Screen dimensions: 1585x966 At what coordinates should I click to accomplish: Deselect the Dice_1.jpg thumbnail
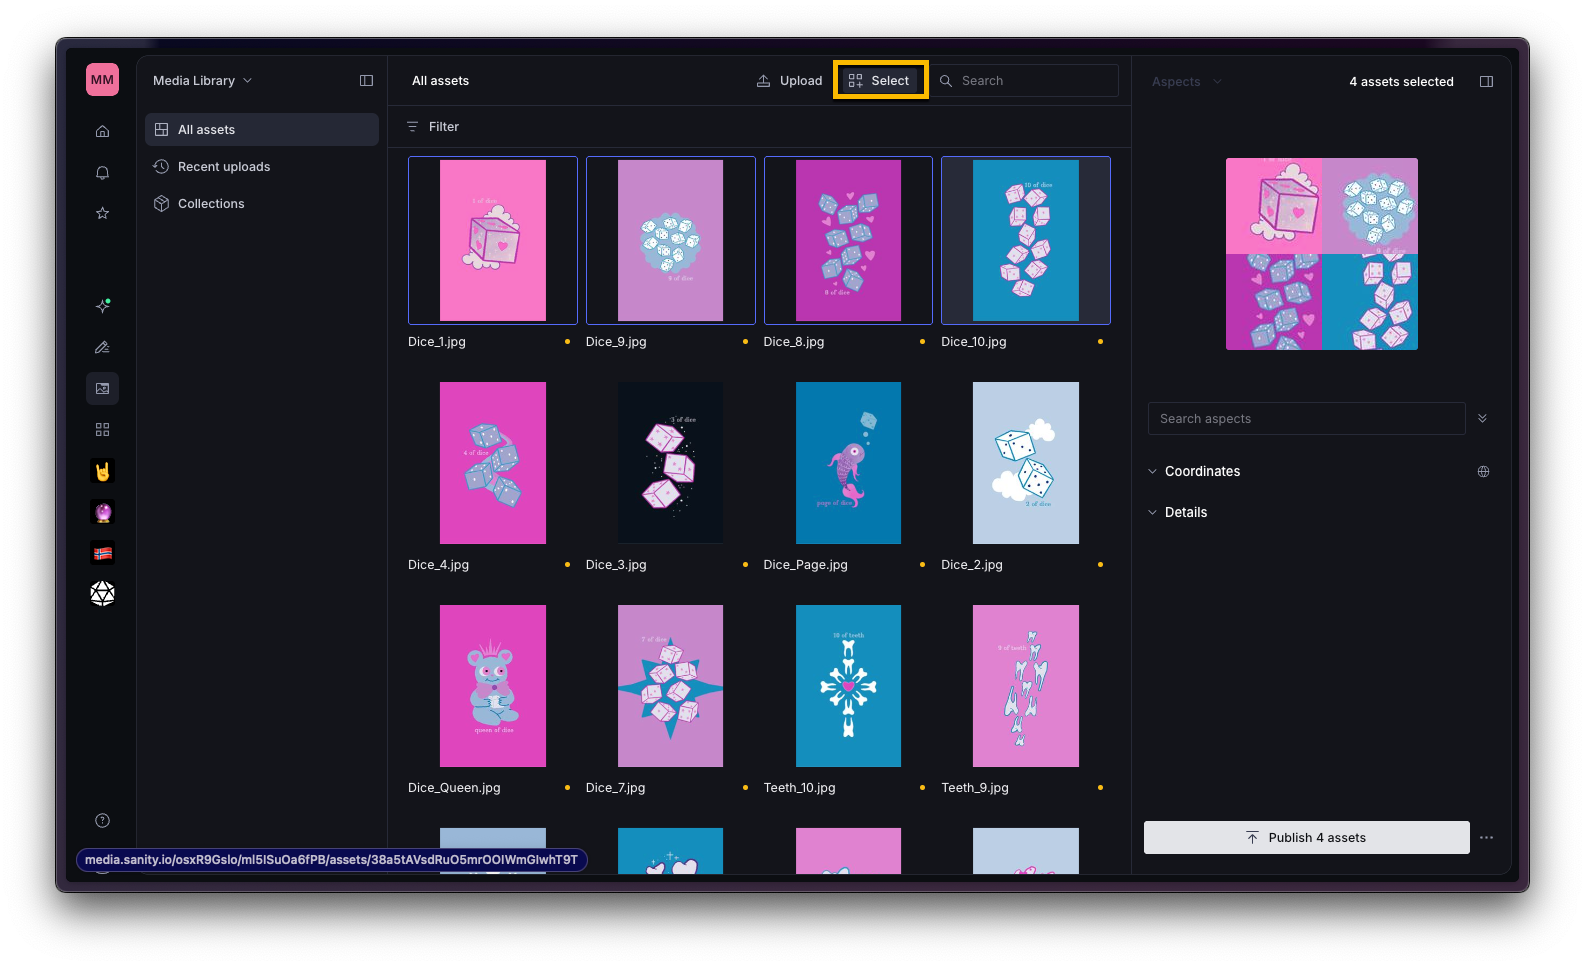click(x=493, y=240)
